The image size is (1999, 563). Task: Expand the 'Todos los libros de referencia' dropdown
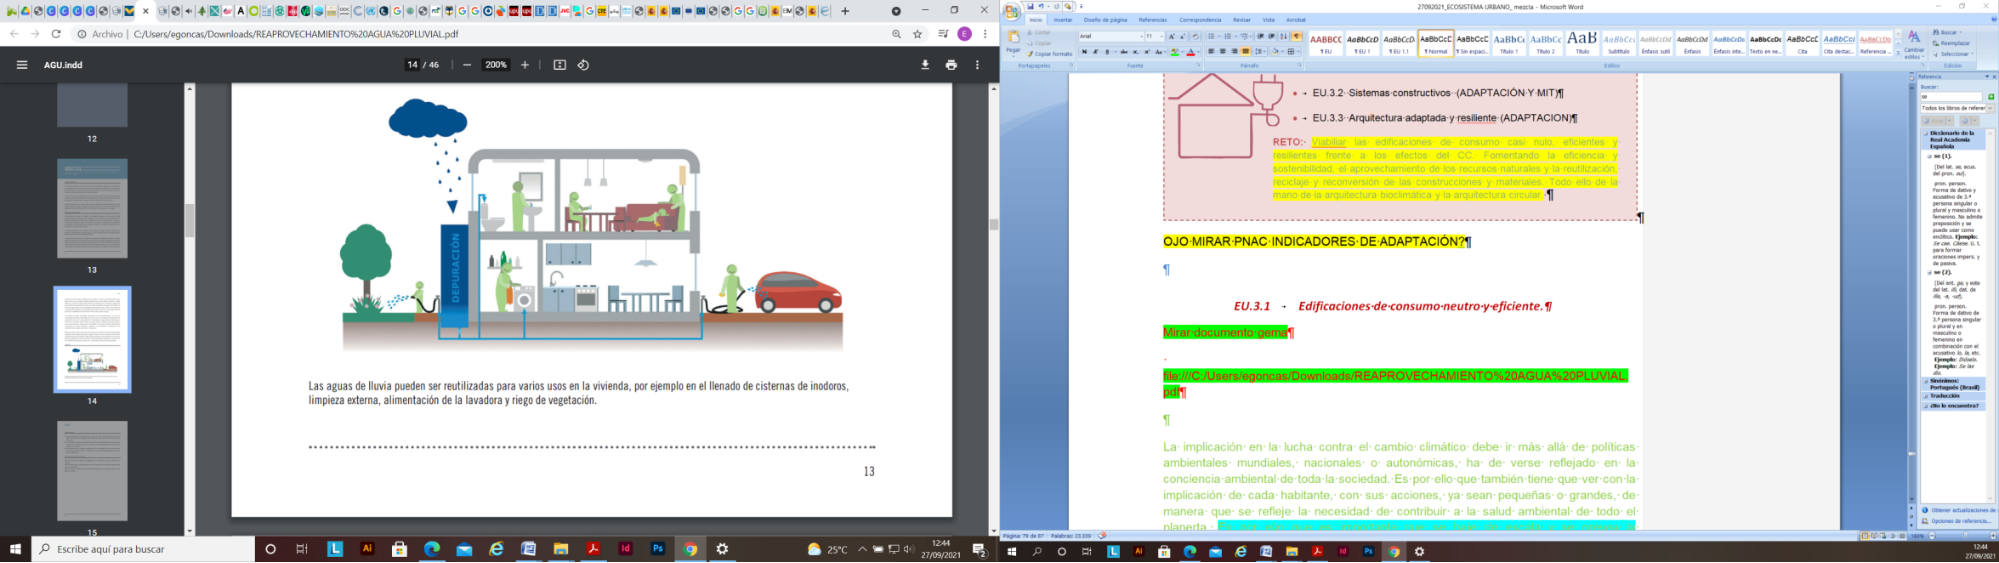[1989, 108]
